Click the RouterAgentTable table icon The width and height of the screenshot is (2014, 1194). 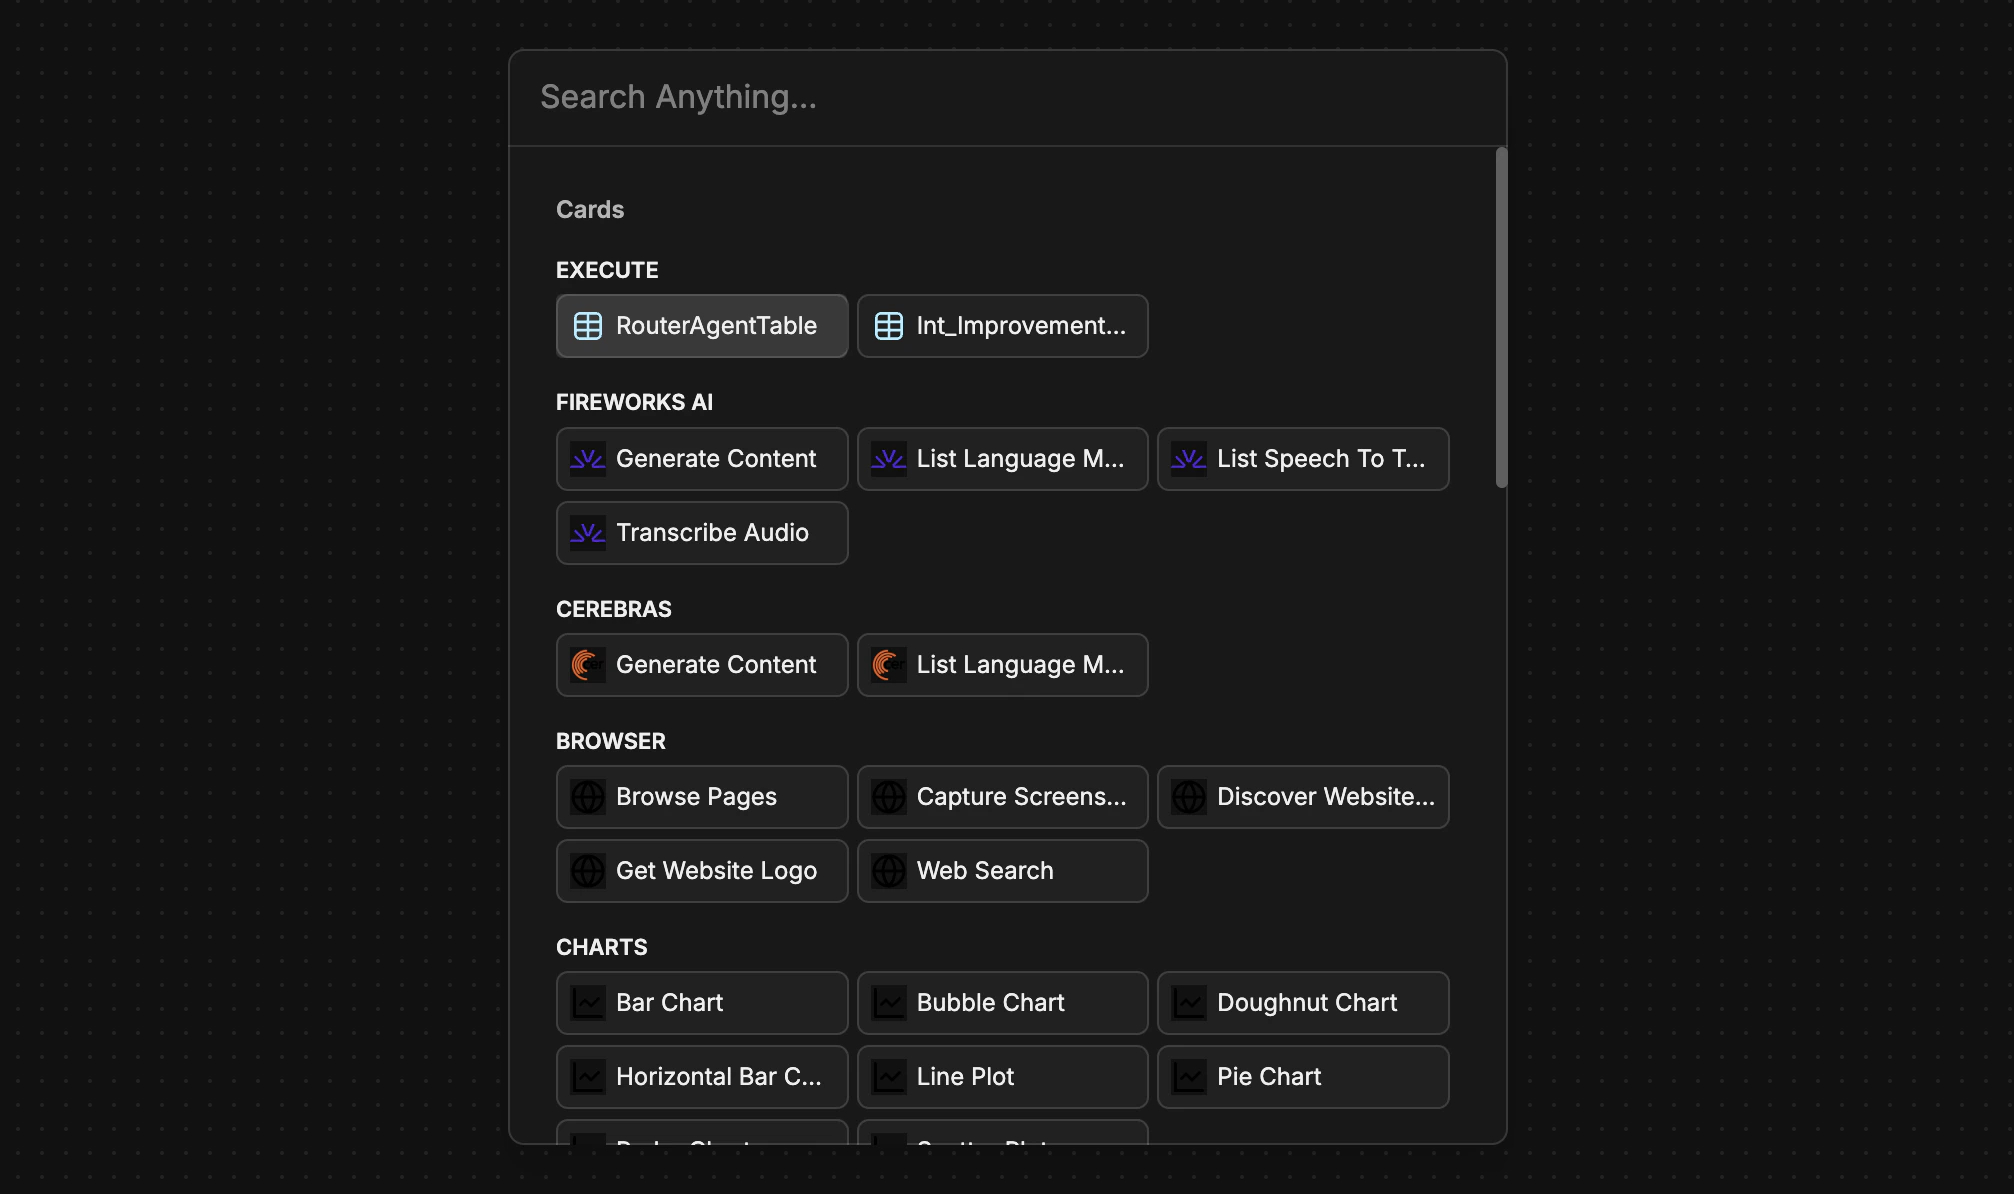point(588,326)
